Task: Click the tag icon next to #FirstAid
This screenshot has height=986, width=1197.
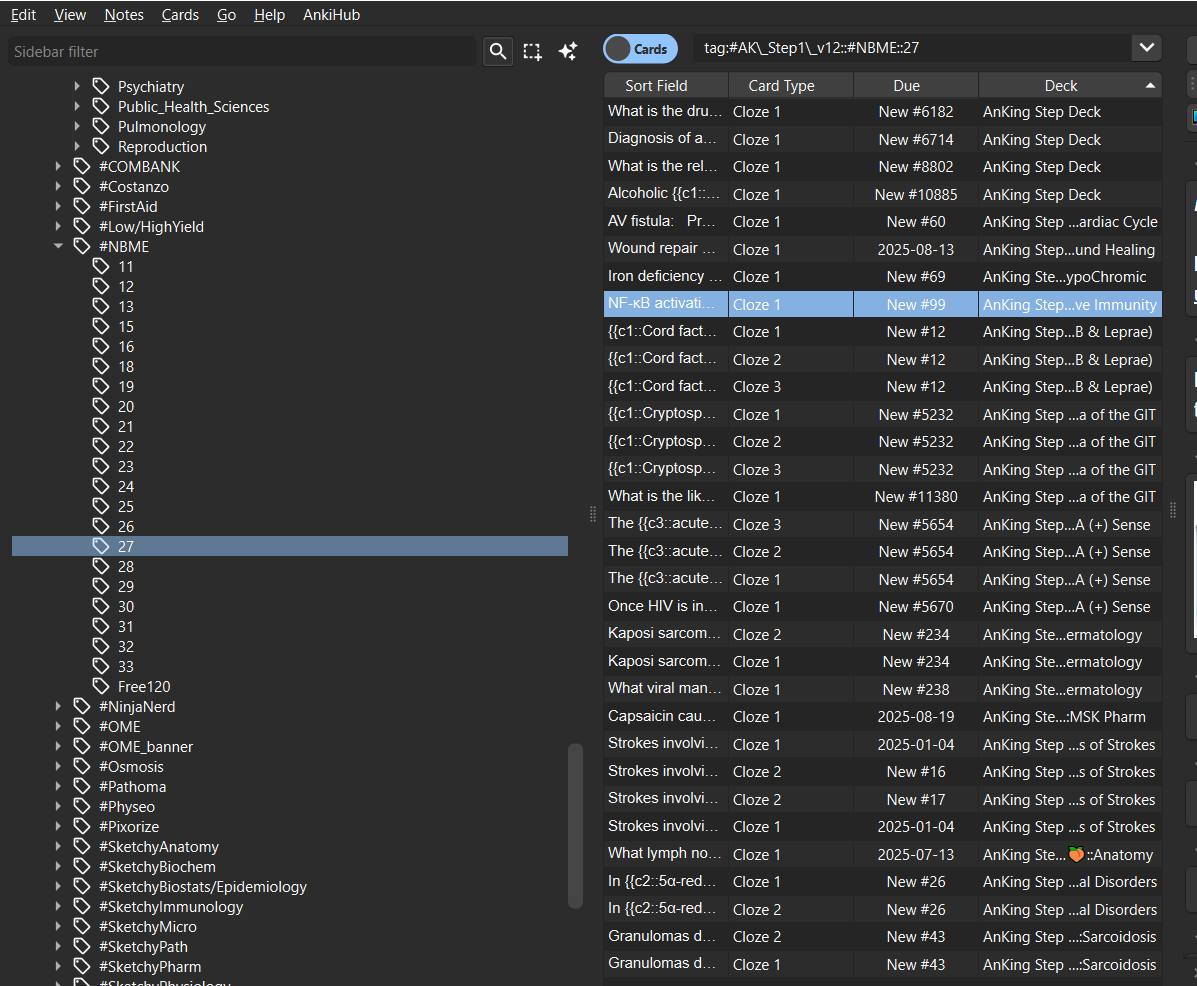Action: [x=82, y=206]
